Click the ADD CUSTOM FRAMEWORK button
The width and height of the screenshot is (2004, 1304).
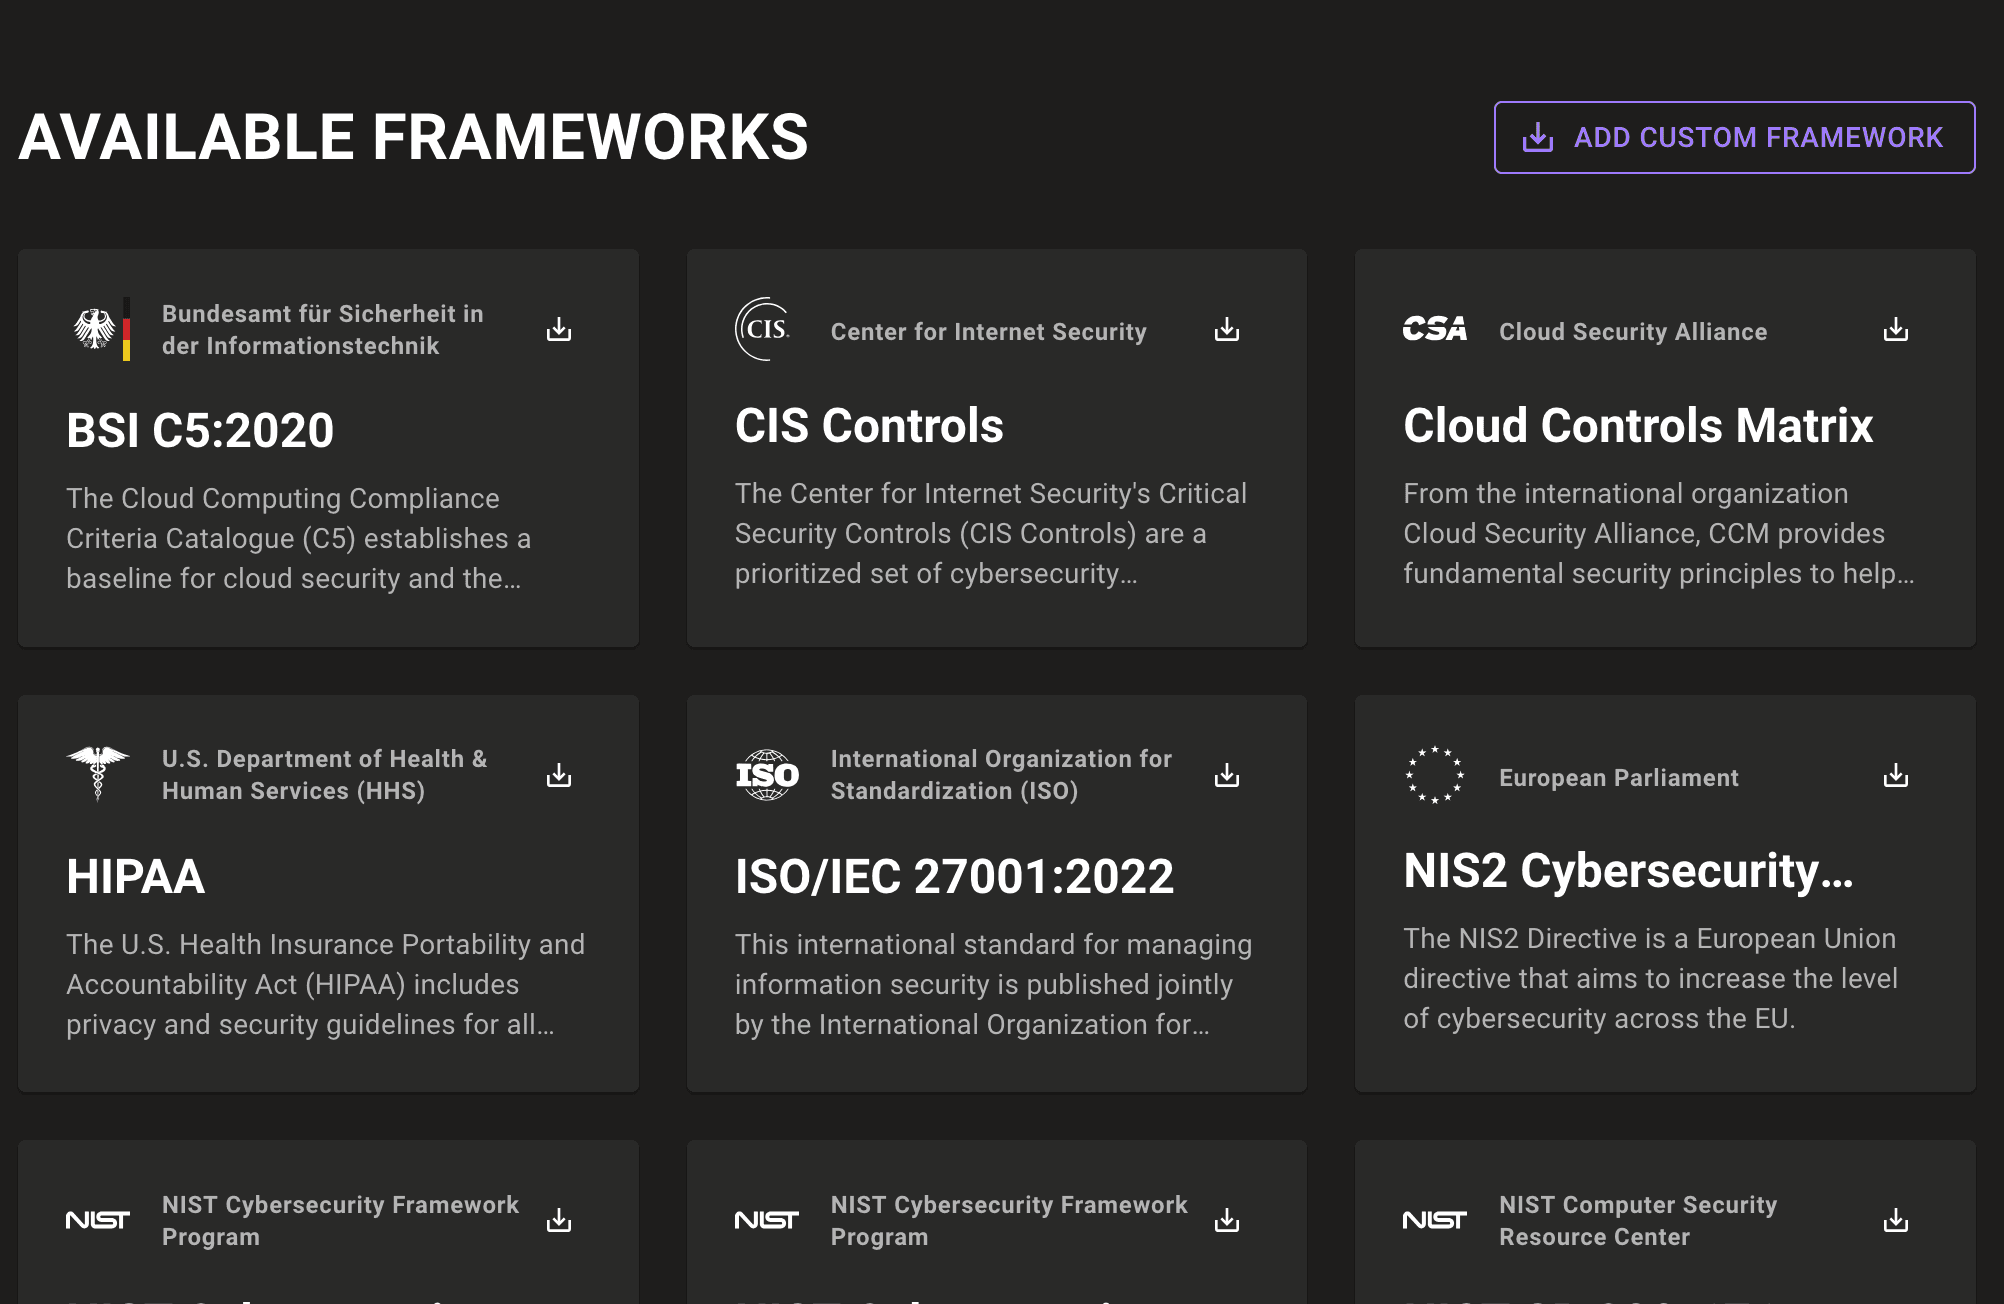pyautogui.click(x=1733, y=137)
